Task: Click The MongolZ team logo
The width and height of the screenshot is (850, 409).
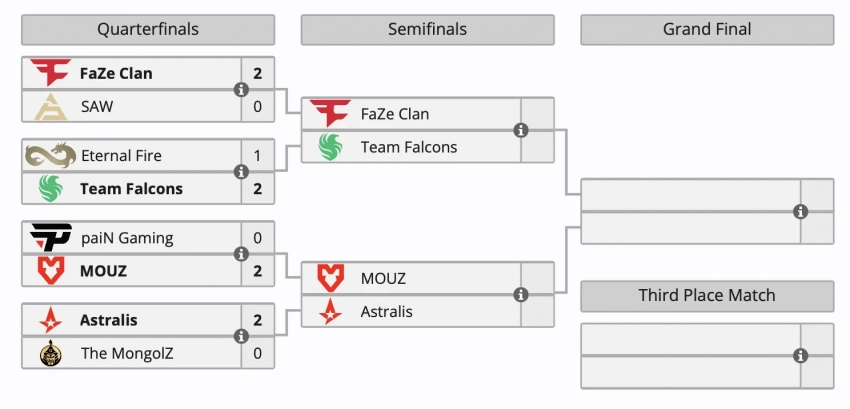Action: [49, 353]
